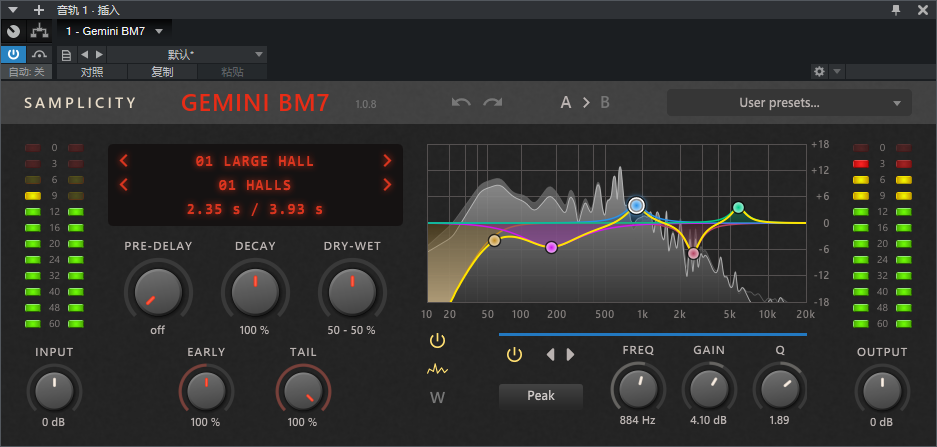Click the Peak filter type button
Viewport: 937px width, 447px height.
(x=541, y=395)
